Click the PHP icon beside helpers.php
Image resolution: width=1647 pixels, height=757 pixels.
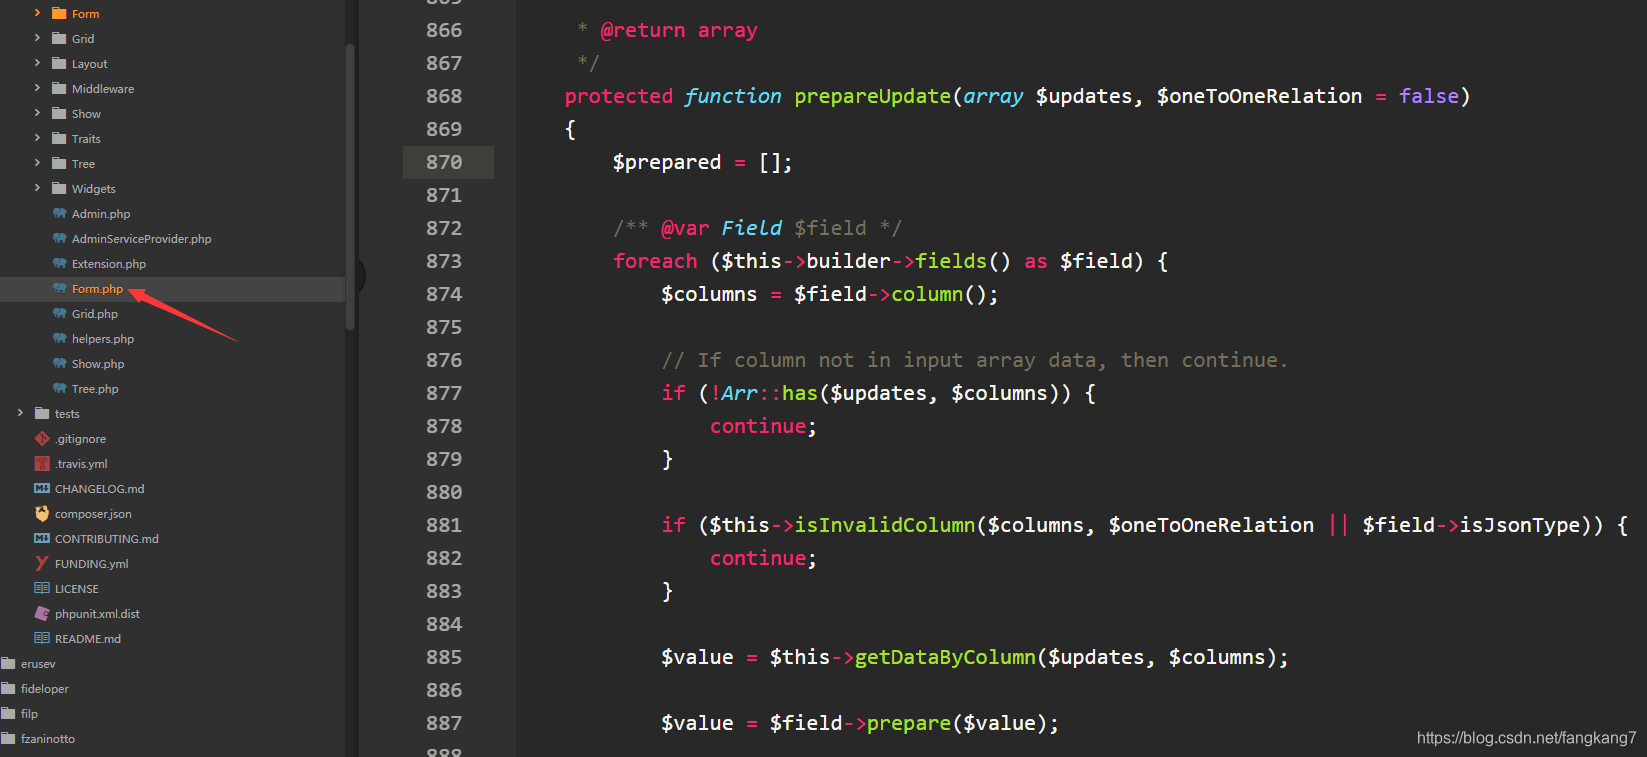click(60, 338)
